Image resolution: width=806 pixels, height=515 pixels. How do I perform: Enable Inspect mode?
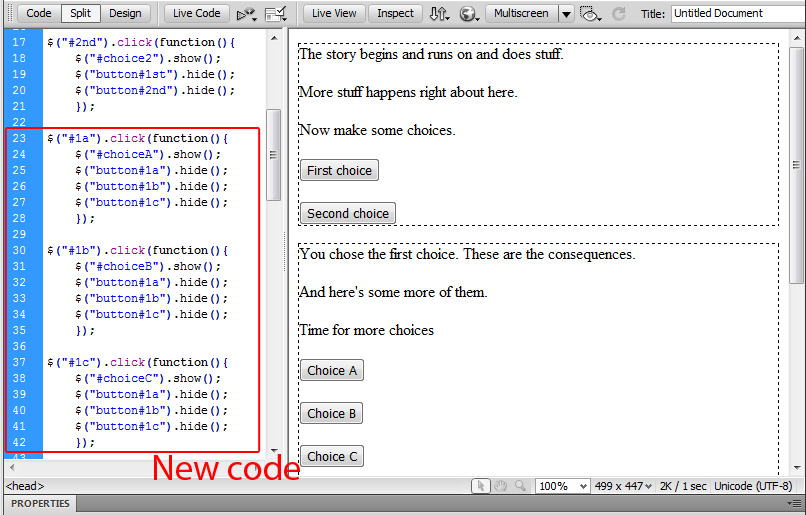click(x=395, y=13)
